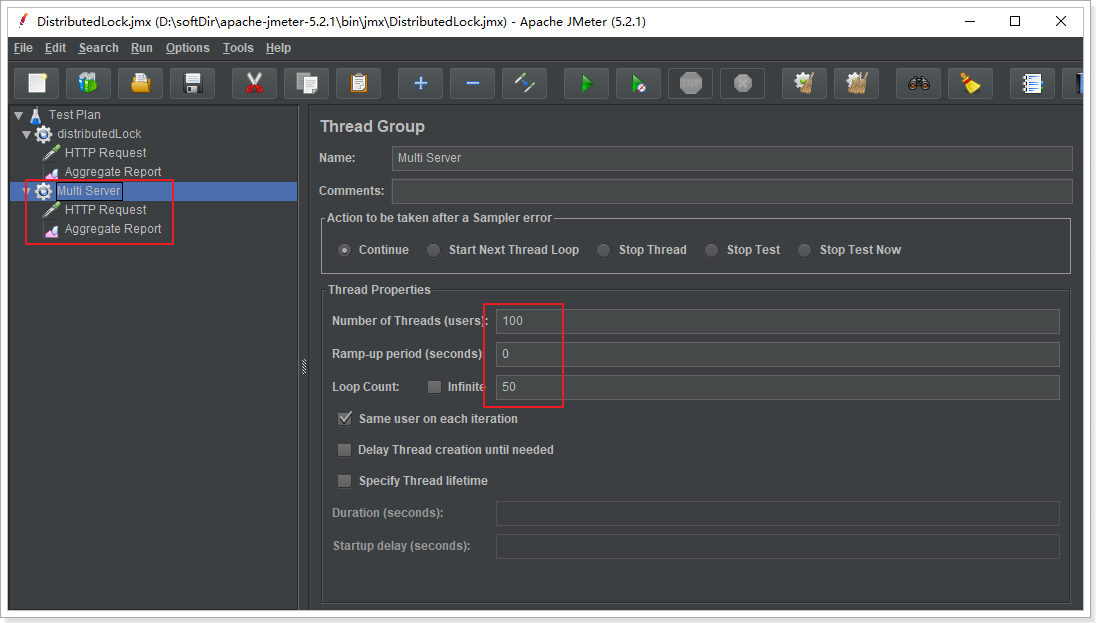Click the Toggle enable/disable icon in toolbar

point(524,83)
